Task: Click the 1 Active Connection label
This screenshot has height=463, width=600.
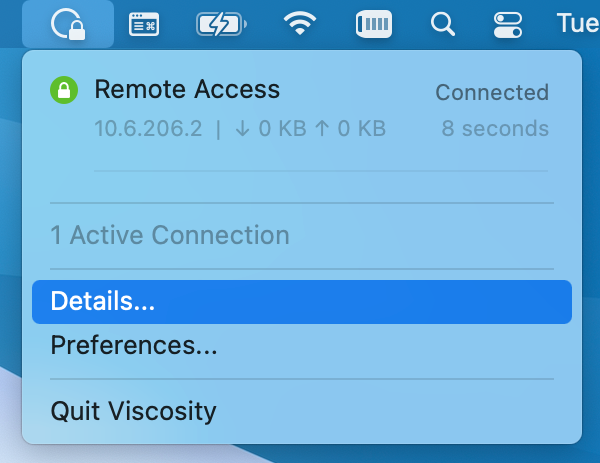Action: click(169, 236)
